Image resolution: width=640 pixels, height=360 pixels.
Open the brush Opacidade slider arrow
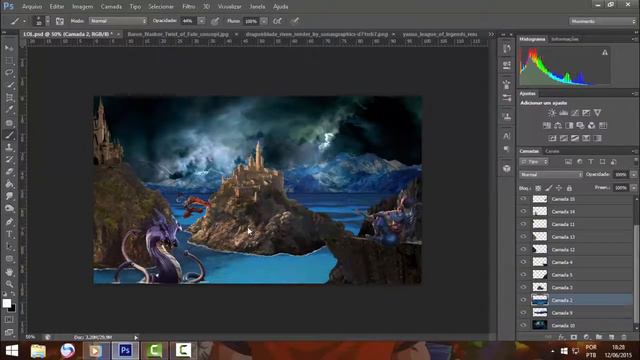[201, 21]
